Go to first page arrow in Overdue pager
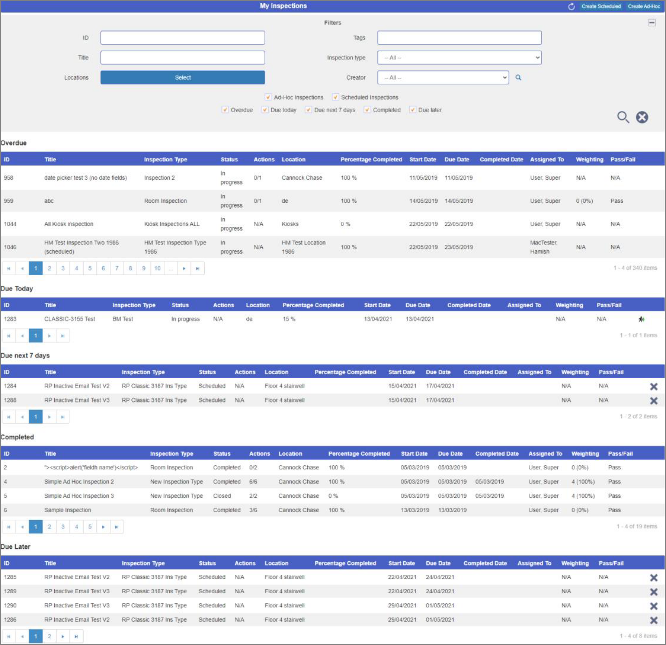Image resolution: width=666 pixels, height=645 pixels. point(8,268)
